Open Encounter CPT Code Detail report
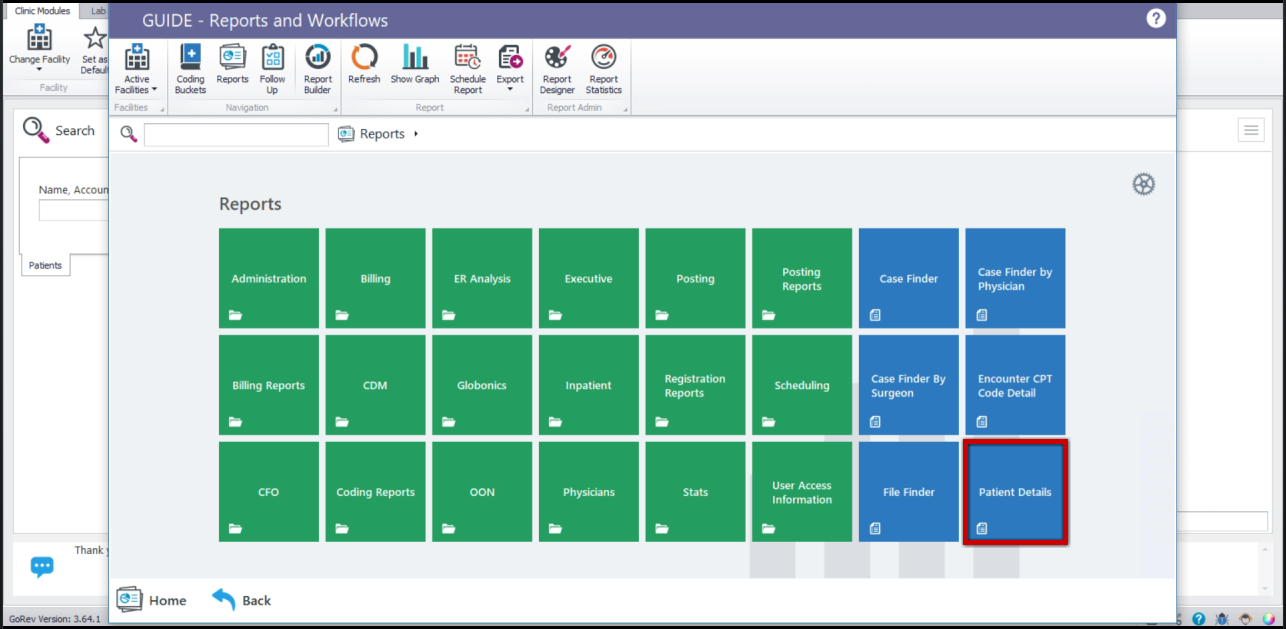The image size is (1286, 629). pos(1015,385)
